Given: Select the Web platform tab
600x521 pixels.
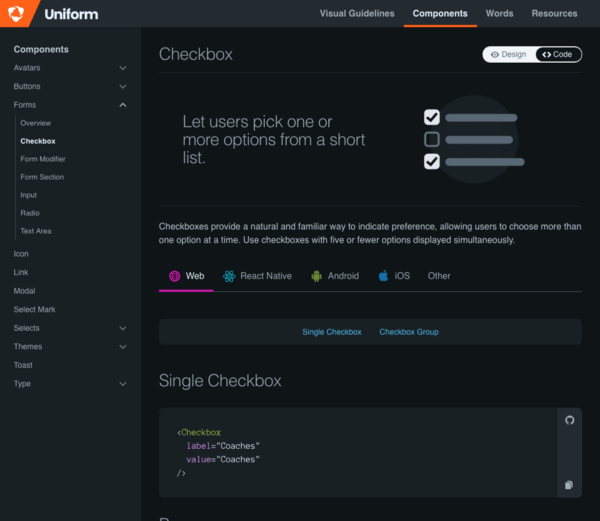Looking at the screenshot, I should [186, 276].
